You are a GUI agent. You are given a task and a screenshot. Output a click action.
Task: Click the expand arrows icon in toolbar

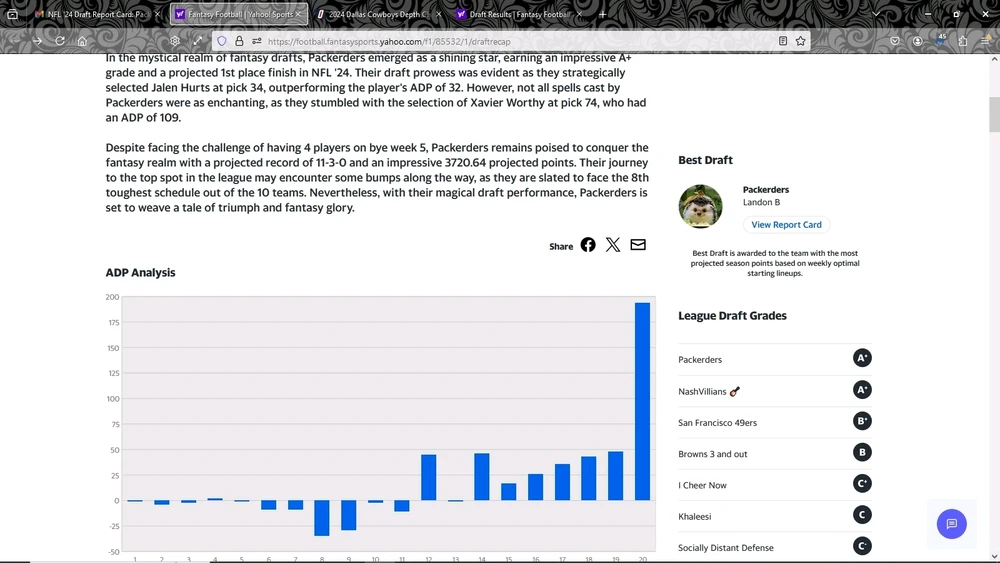[x=198, y=41]
